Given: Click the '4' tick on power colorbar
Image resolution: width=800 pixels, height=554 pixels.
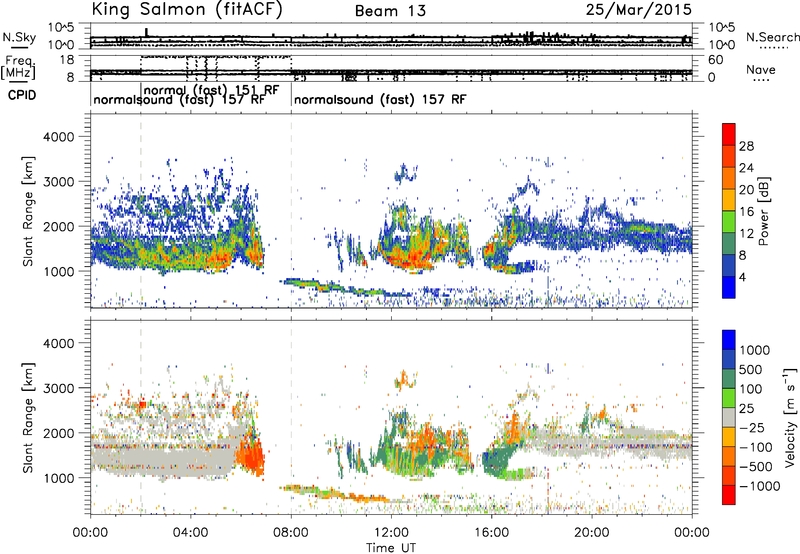Looking at the screenshot, I should [x=742, y=277].
